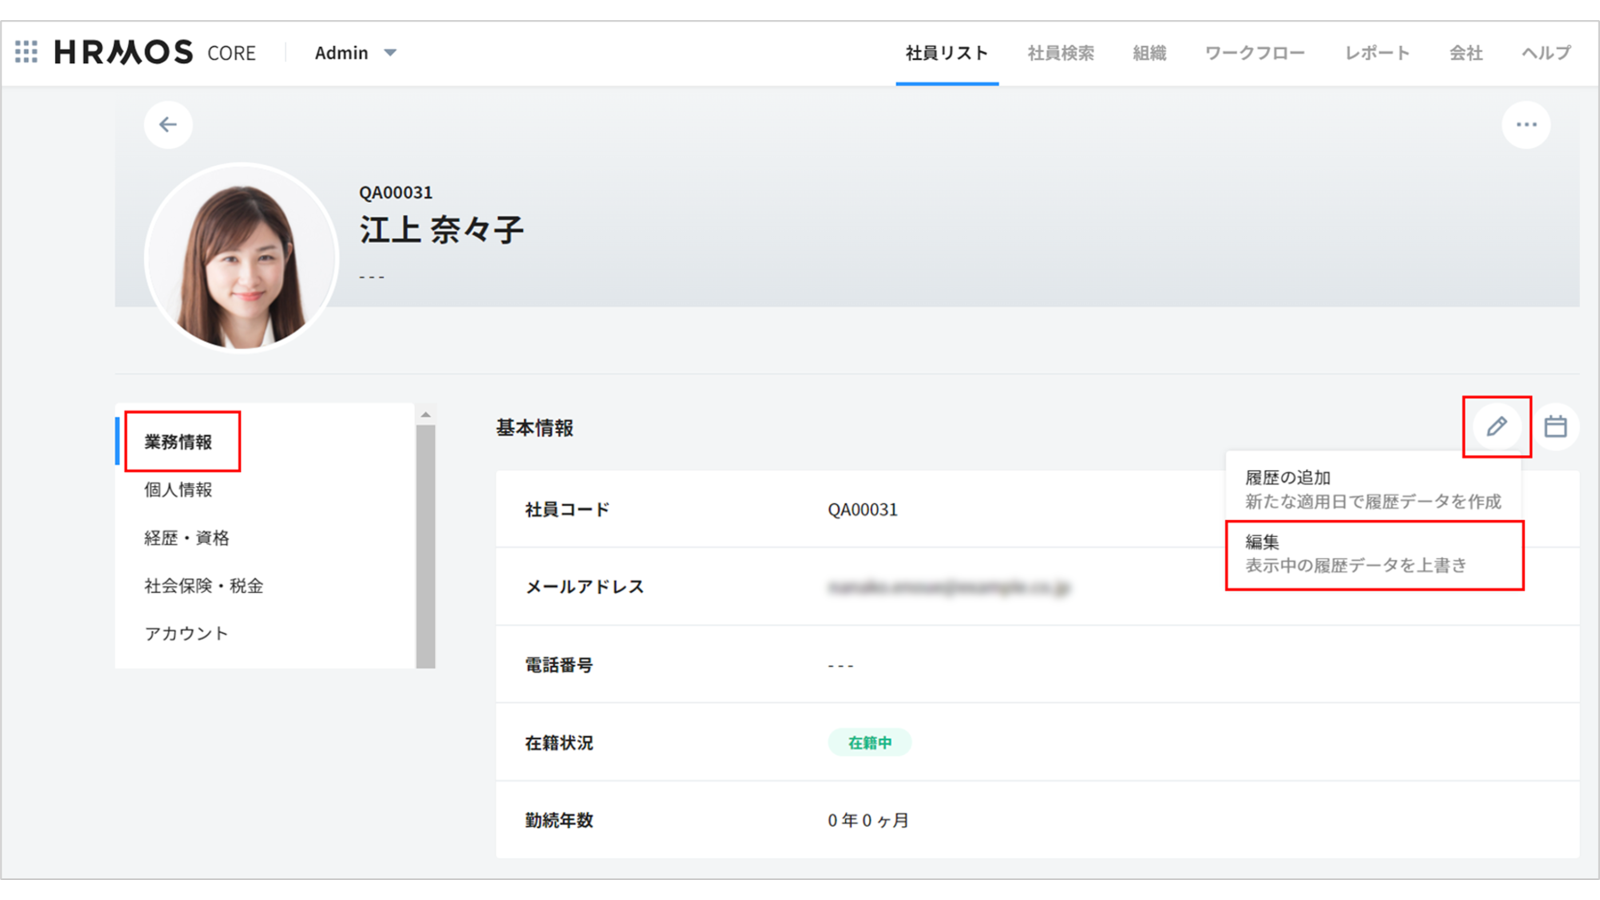
Task: Click the sidebar scrollbar up arrow
Action: (426, 414)
